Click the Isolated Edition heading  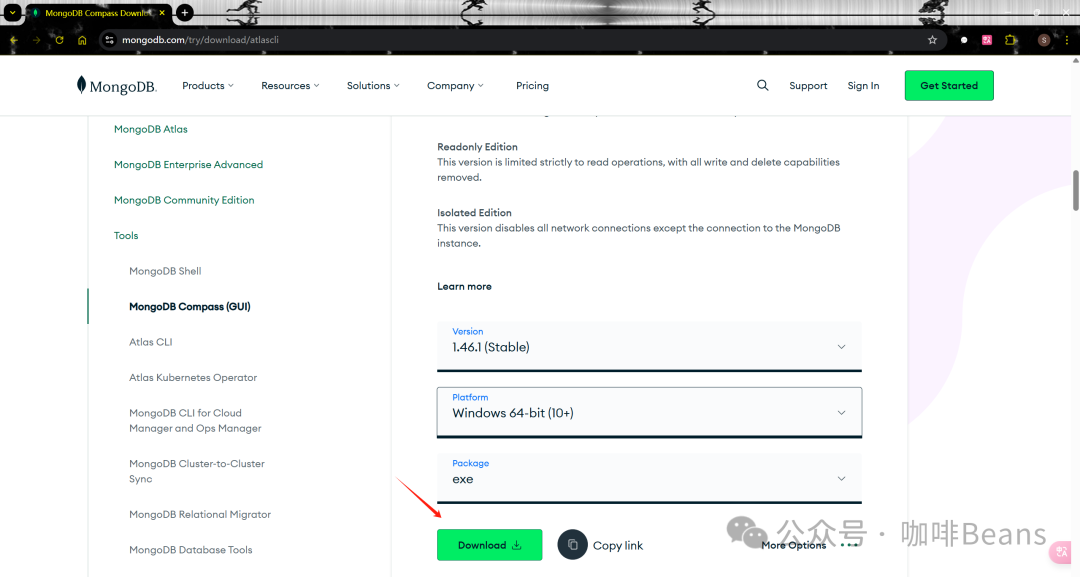475,213
